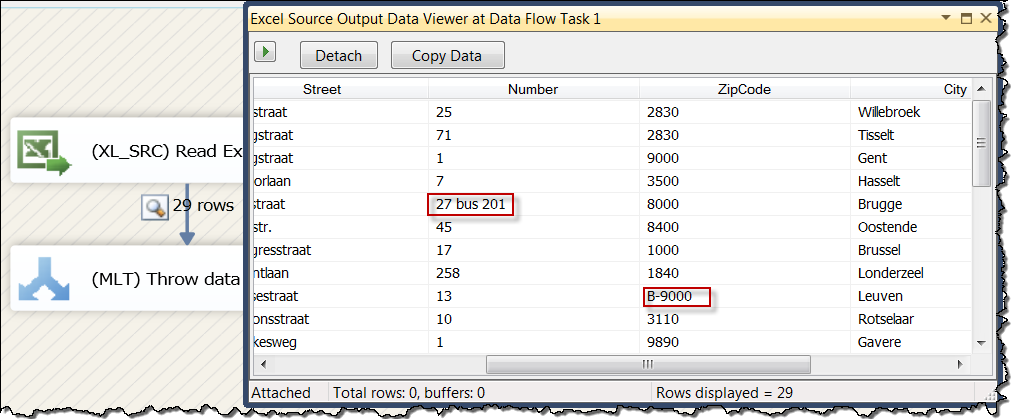Click the Excel Source component icon

pyautogui.click(x=42, y=150)
